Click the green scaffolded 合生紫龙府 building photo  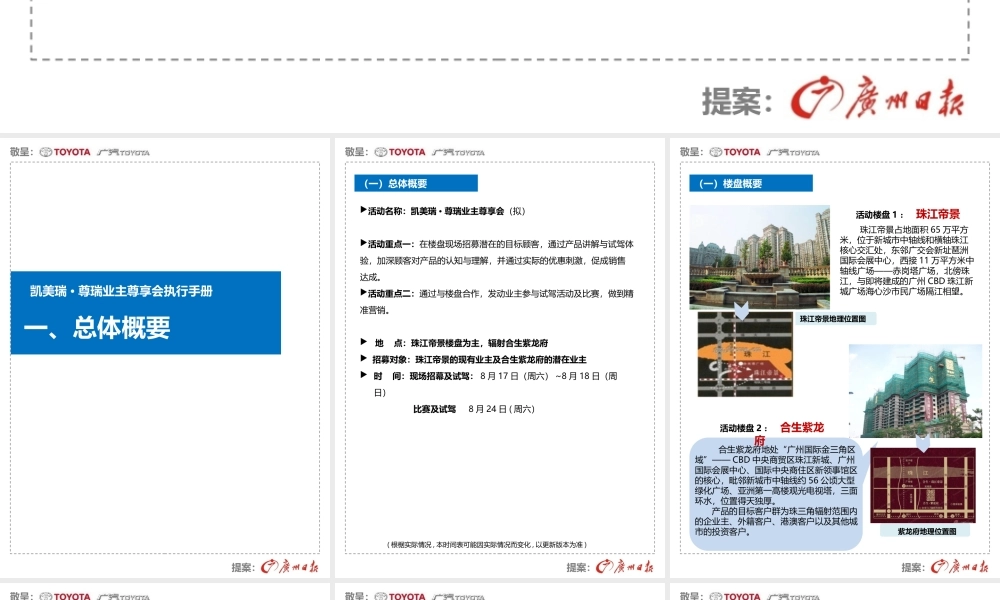(915, 391)
